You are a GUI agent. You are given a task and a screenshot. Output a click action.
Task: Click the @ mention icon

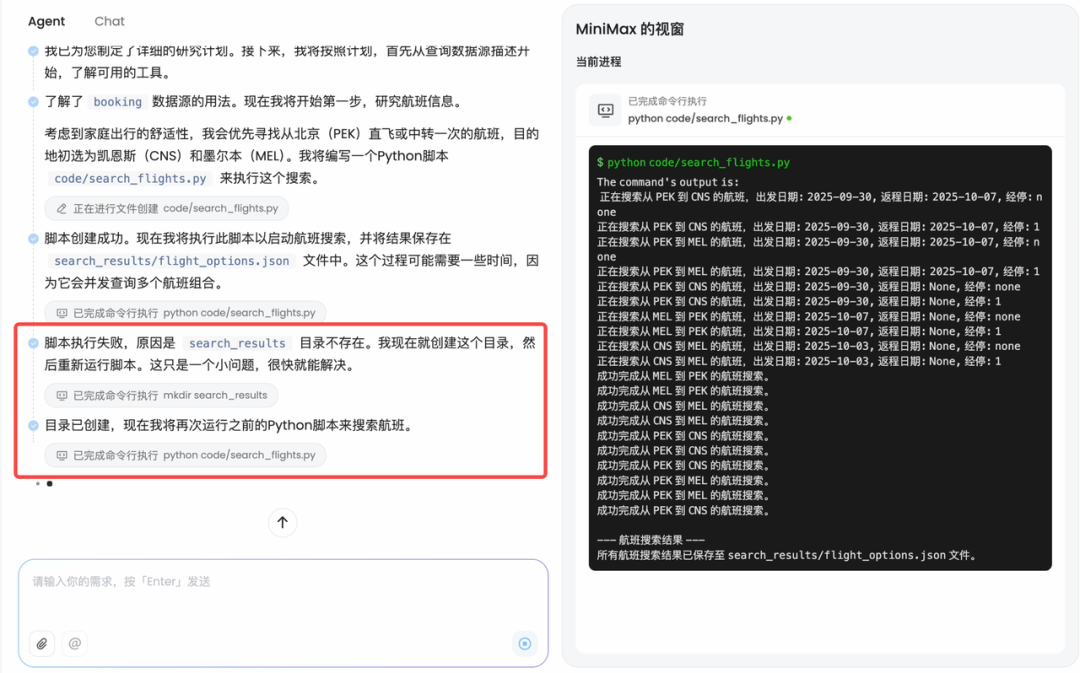point(75,643)
